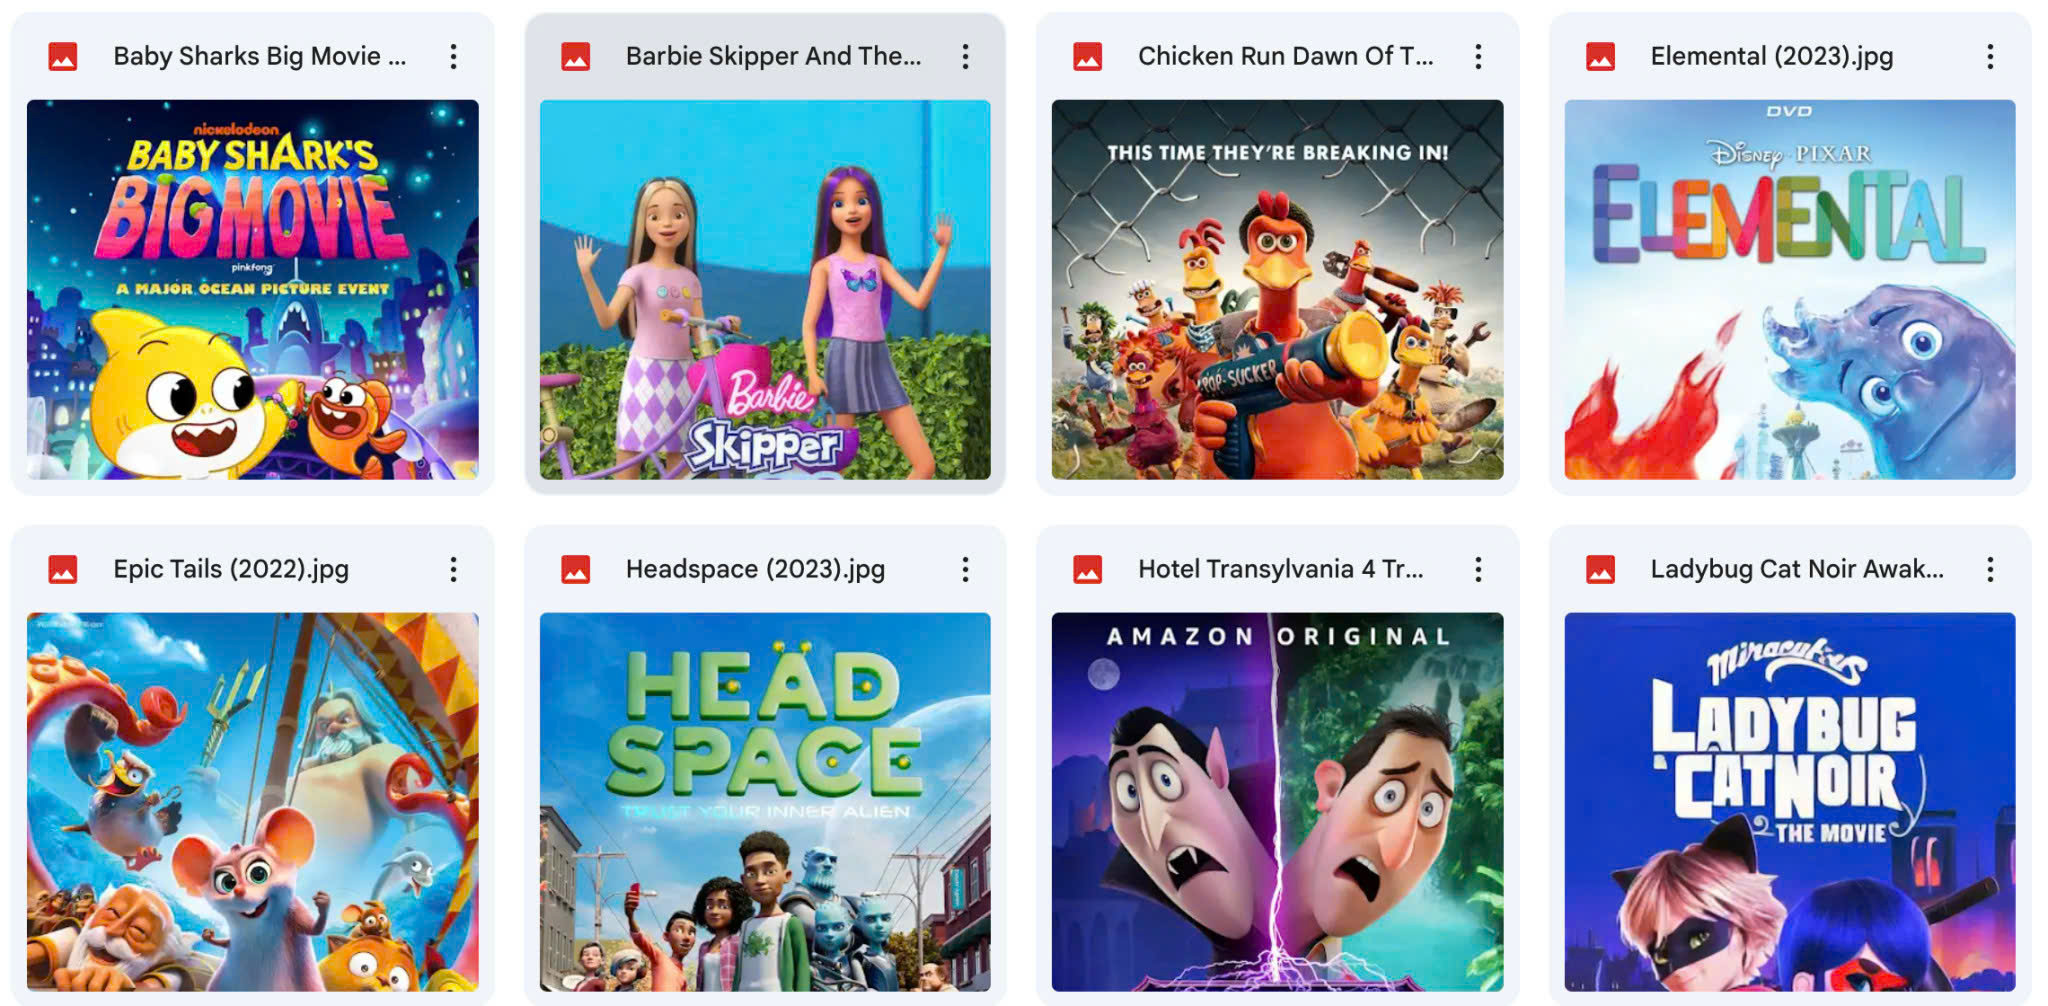Click the Epic Tails (2022).jpg file name

pos(231,569)
